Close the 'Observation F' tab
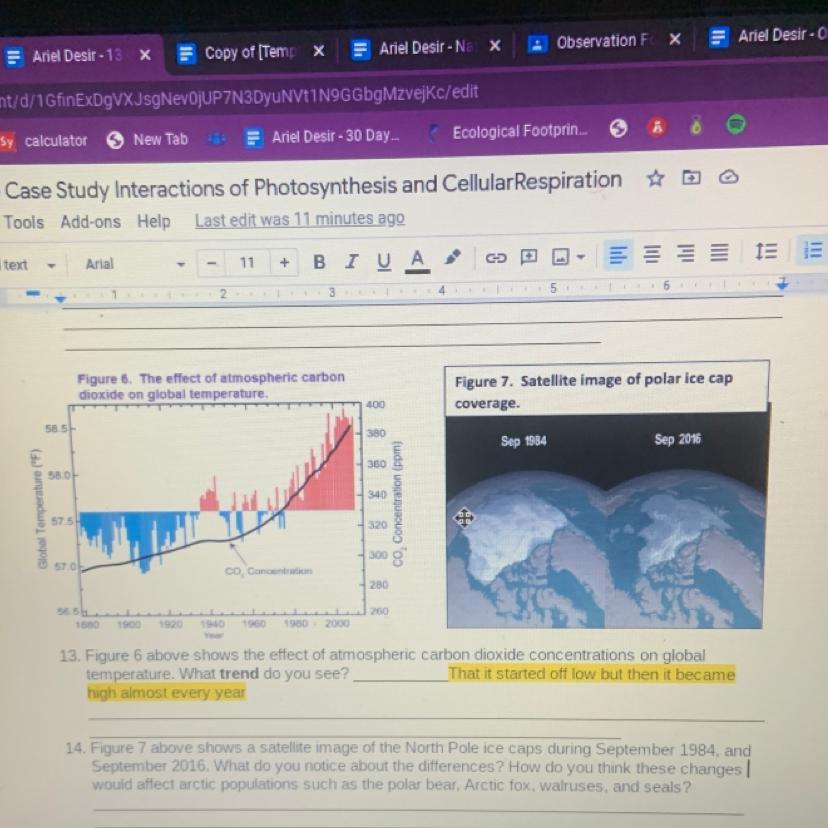The width and height of the screenshot is (828, 828). (x=675, y=39)
